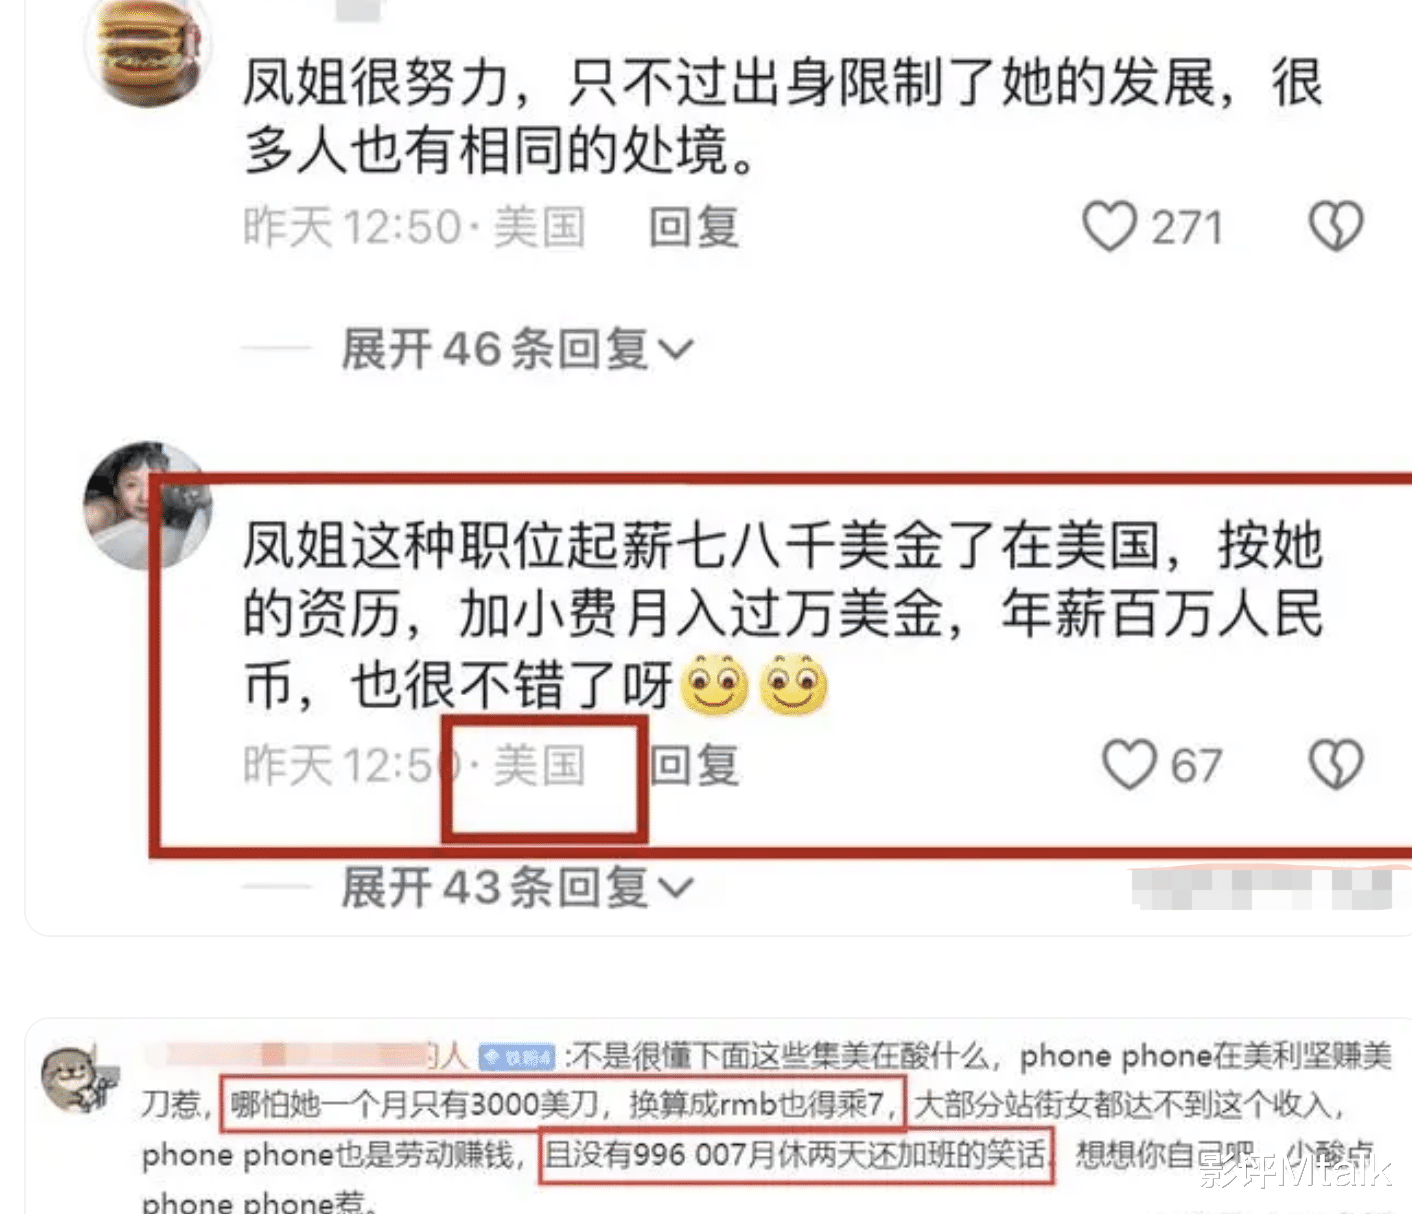Expand 46 replies under first comment
This screenshot has height=1214, width=1412.
click(x=516, y=349)
